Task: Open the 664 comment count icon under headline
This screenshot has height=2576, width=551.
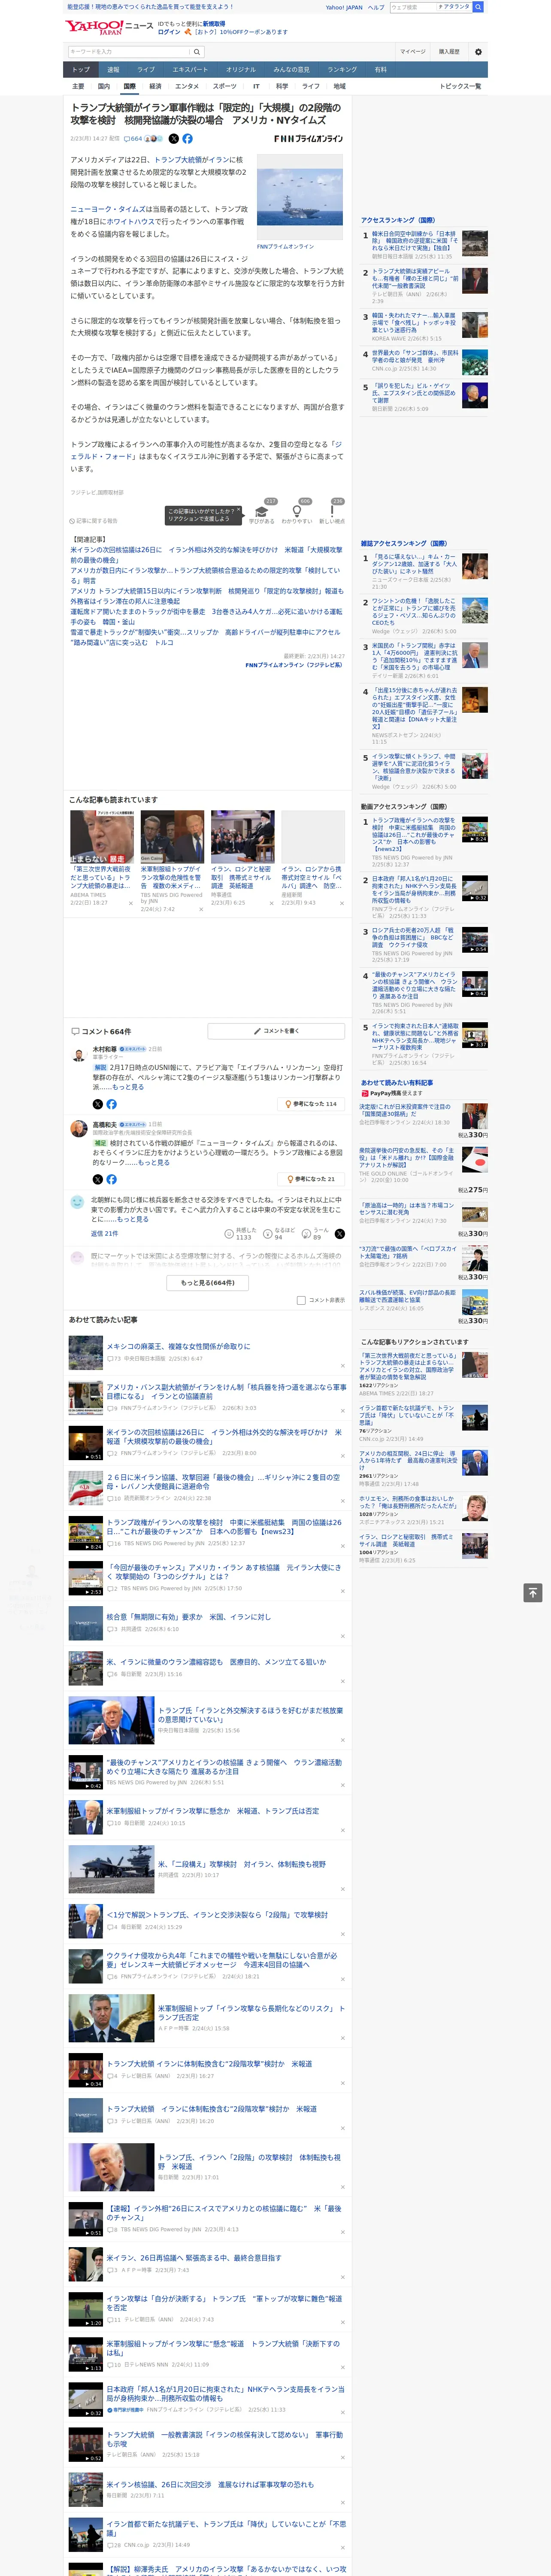Action: 133,139
